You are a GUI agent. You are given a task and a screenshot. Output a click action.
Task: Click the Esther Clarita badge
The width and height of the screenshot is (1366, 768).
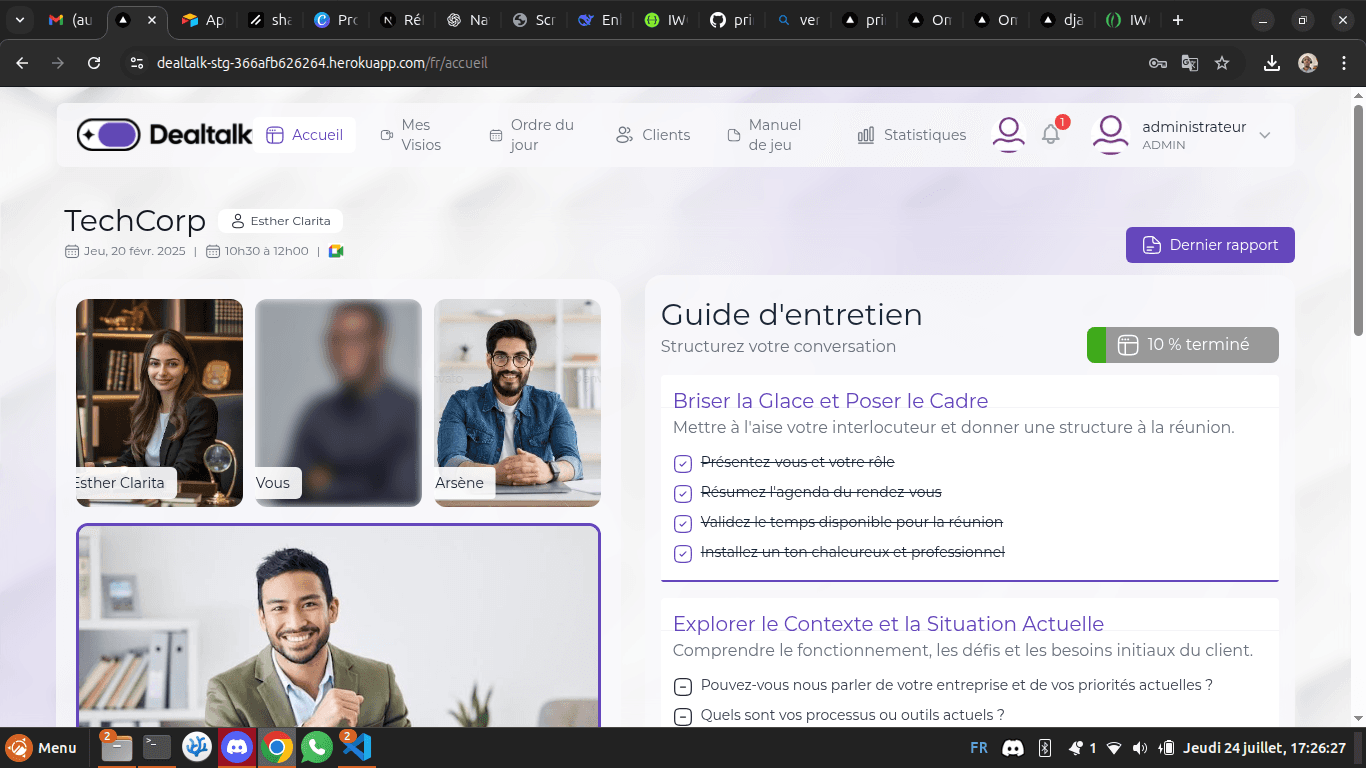coord(281,220)
